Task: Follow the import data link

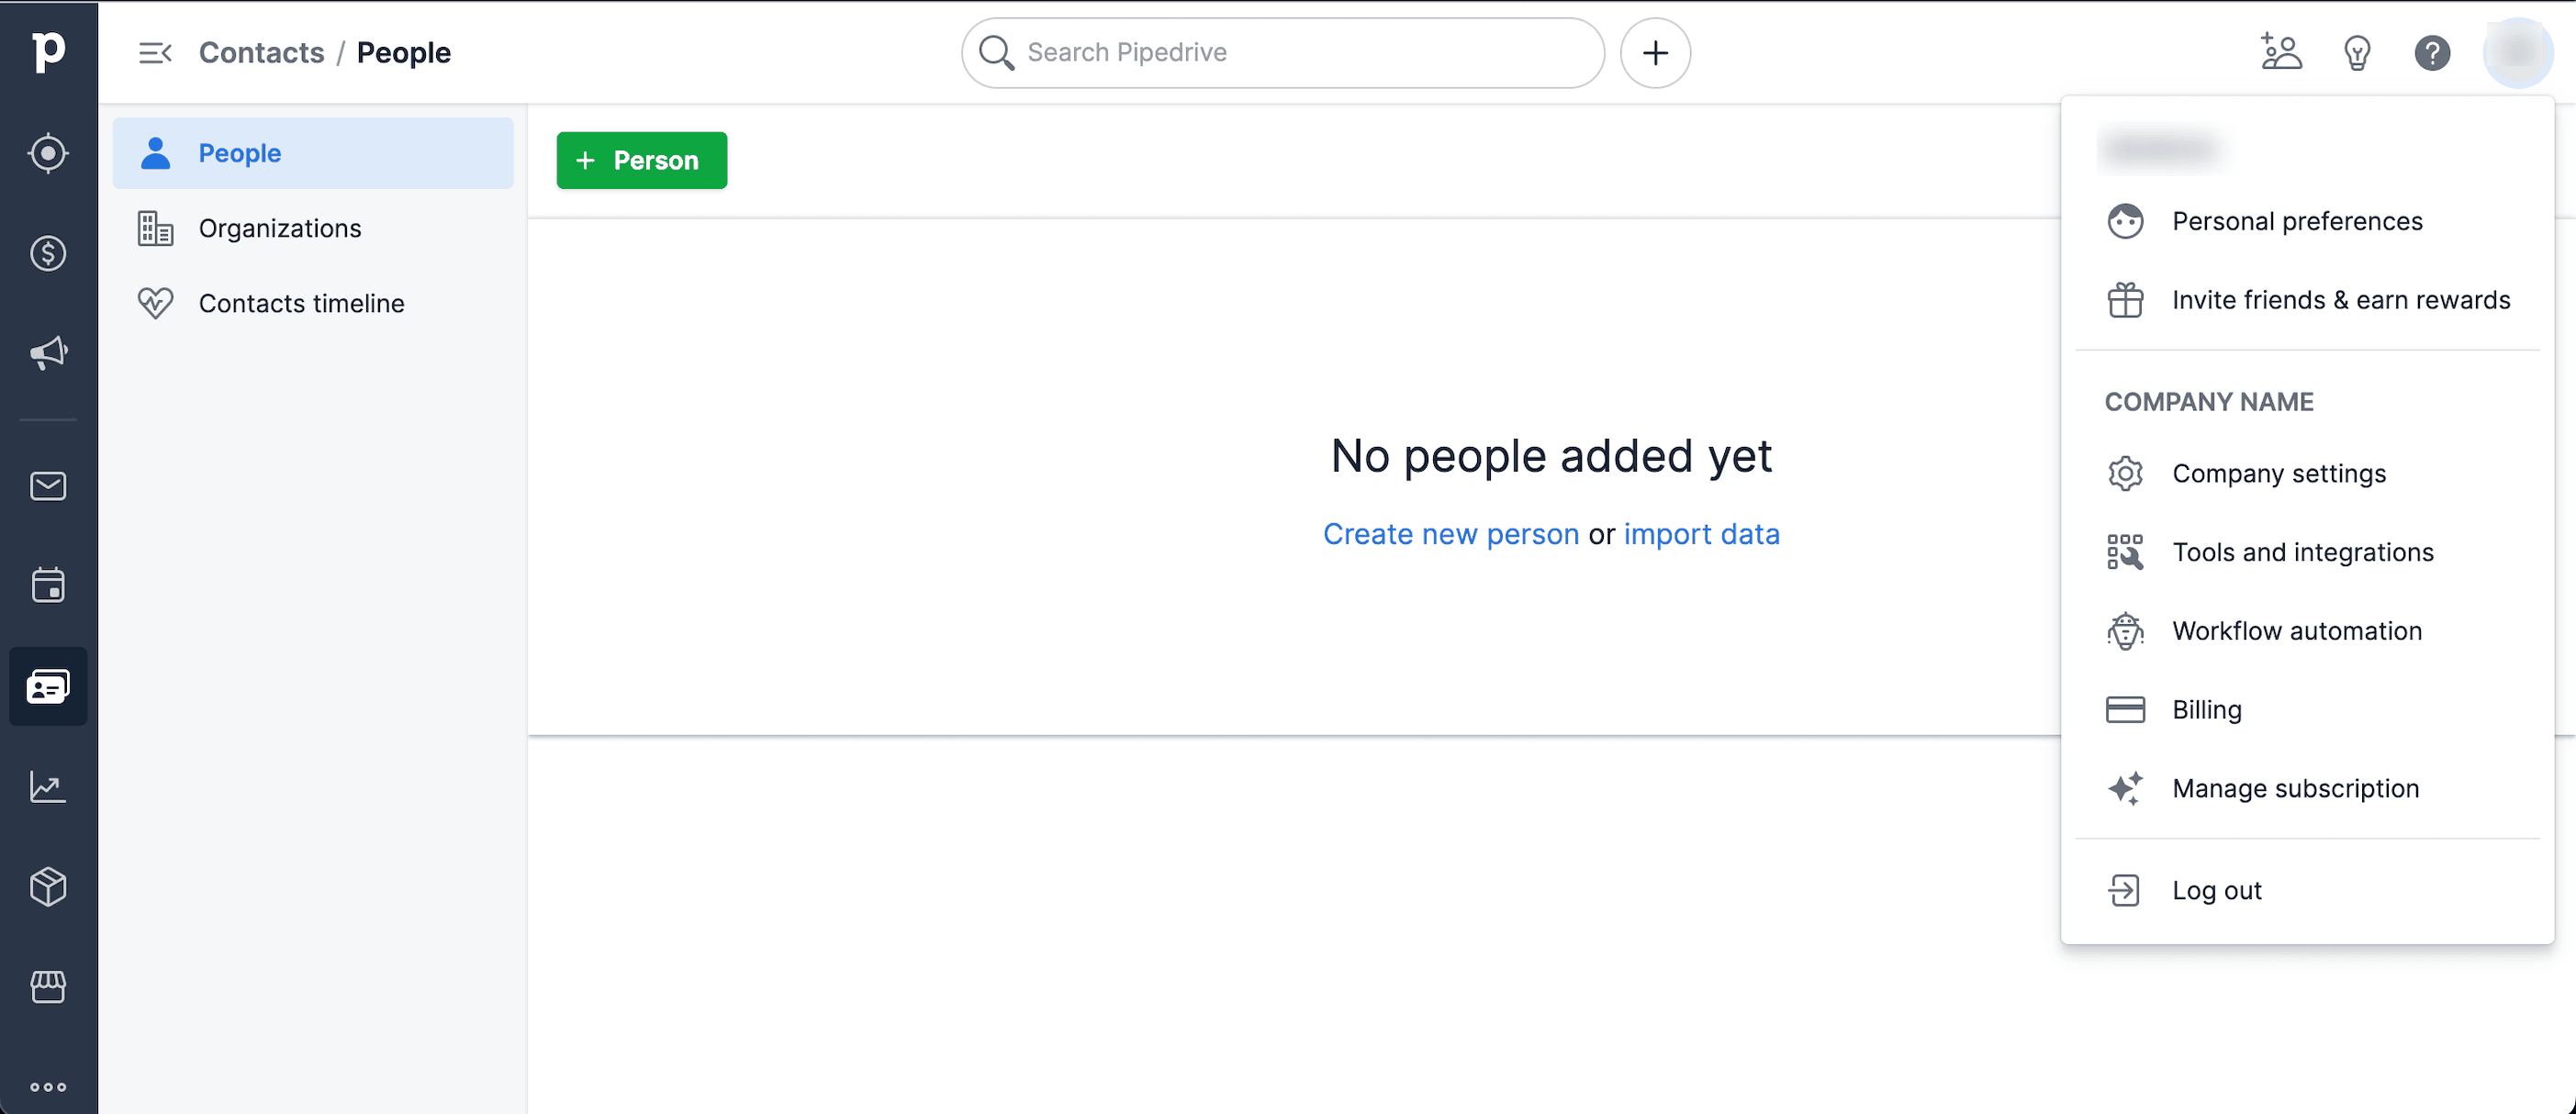Action: 1702,534
